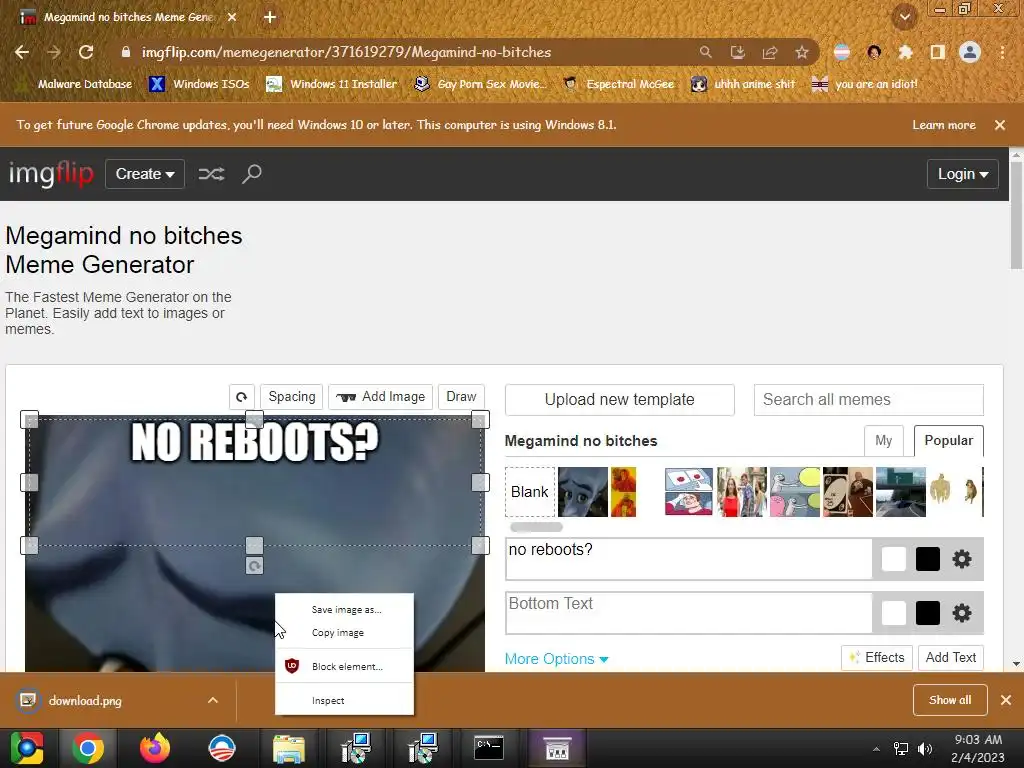Click the 'no reboots?' text input box
The image size is (1024, 768).
[x=689, y=559]
